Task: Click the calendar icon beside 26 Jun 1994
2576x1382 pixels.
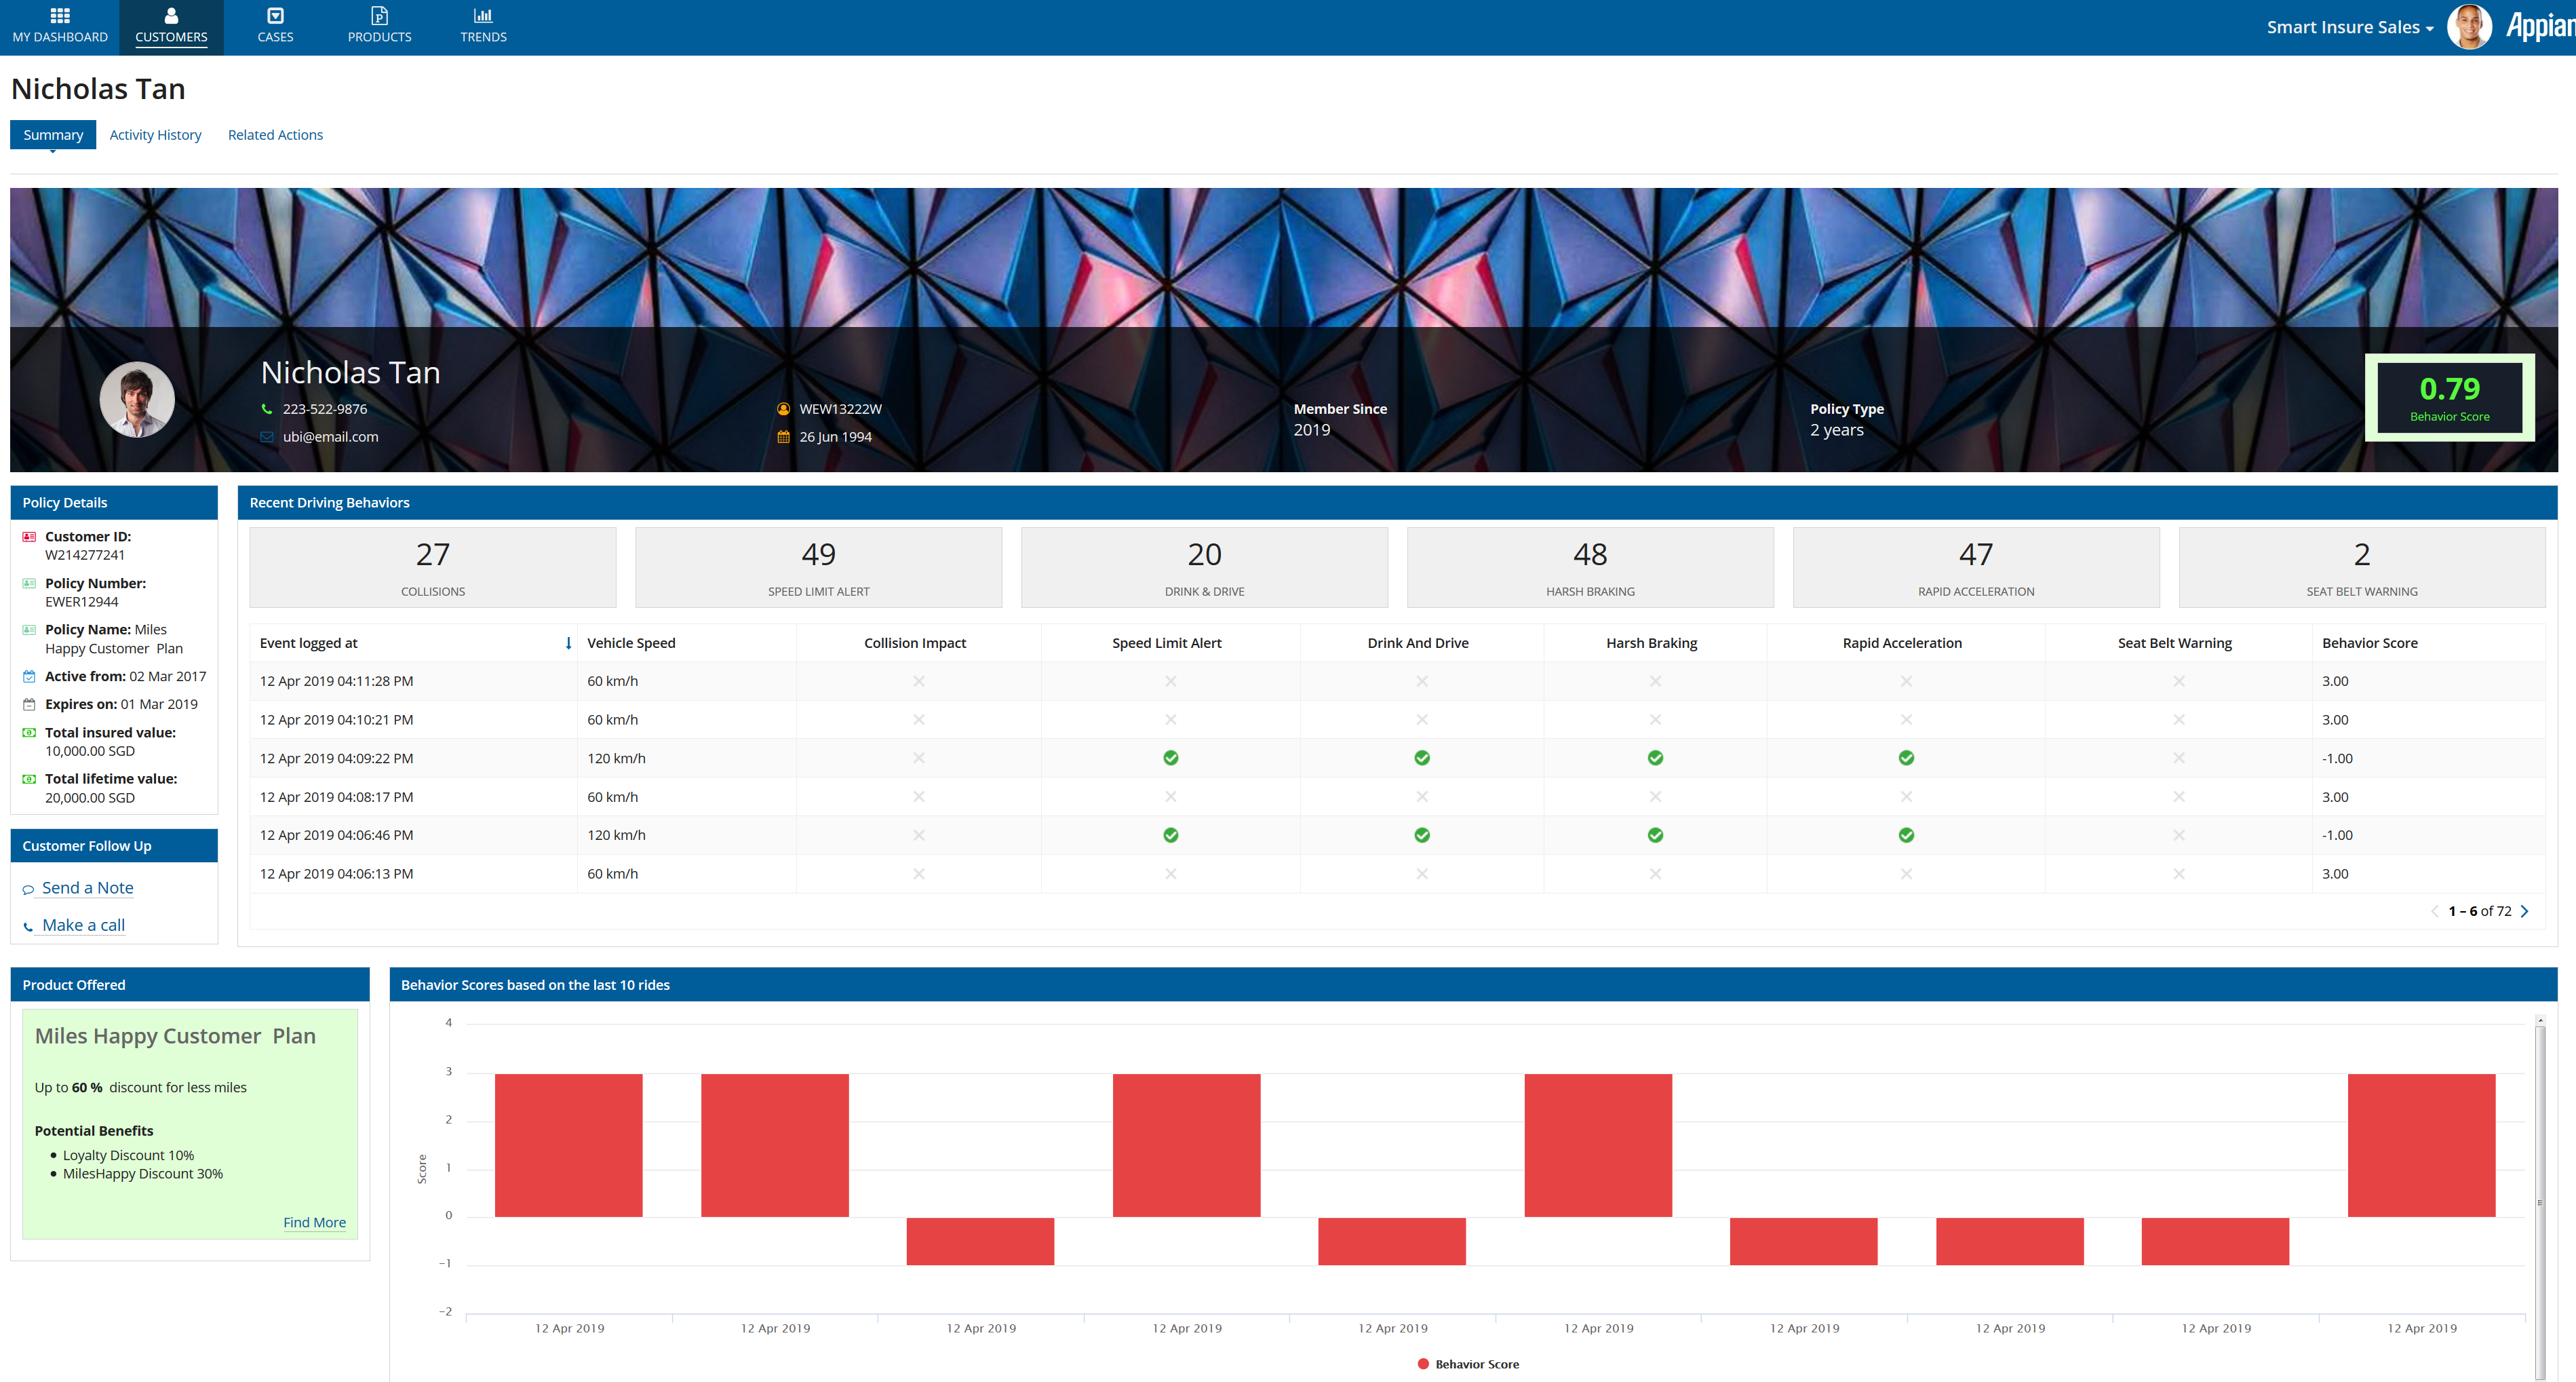Action: 784,437
